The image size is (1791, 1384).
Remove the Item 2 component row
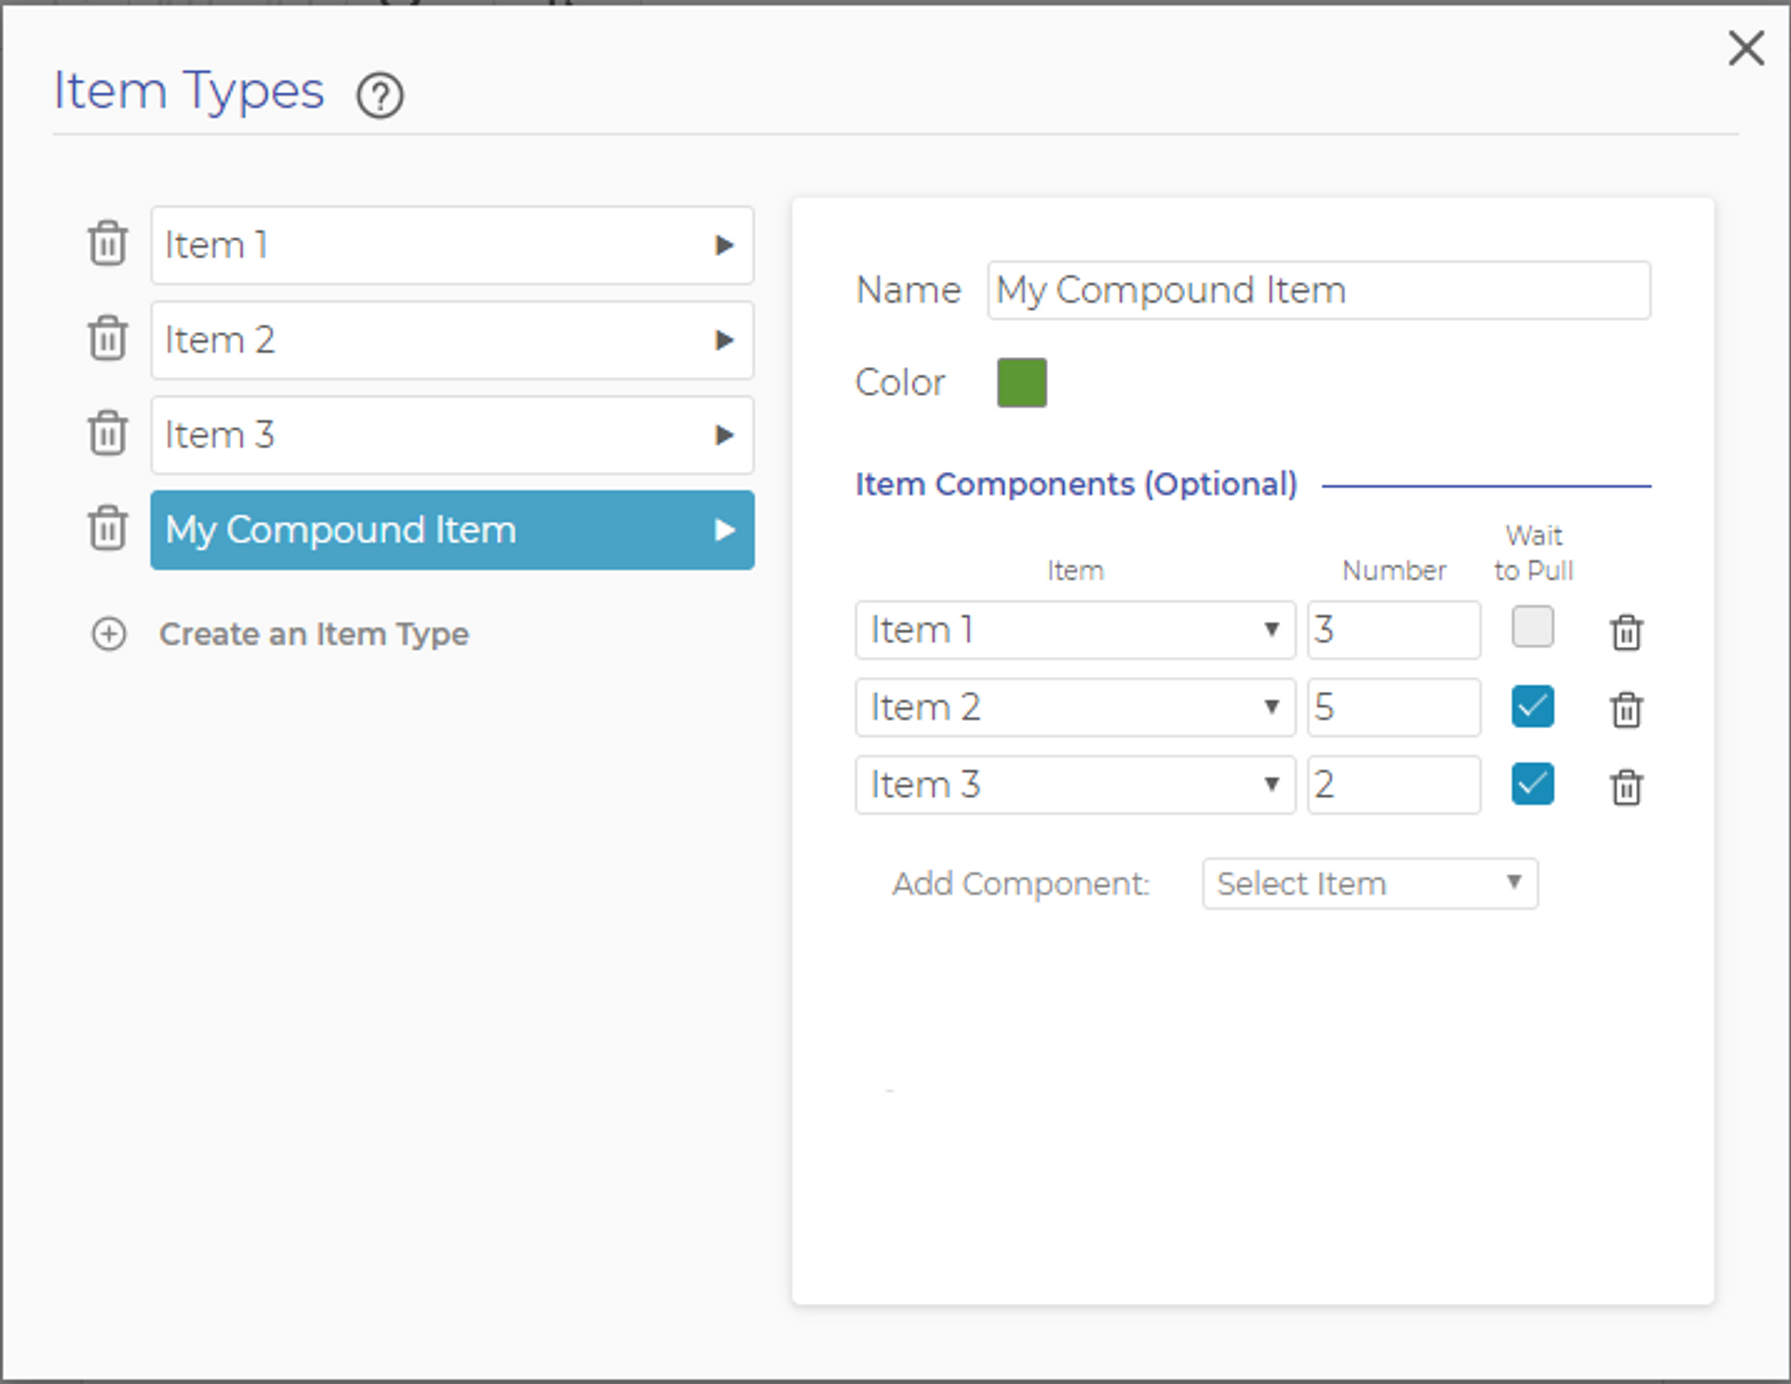(x=1626, y=710)
